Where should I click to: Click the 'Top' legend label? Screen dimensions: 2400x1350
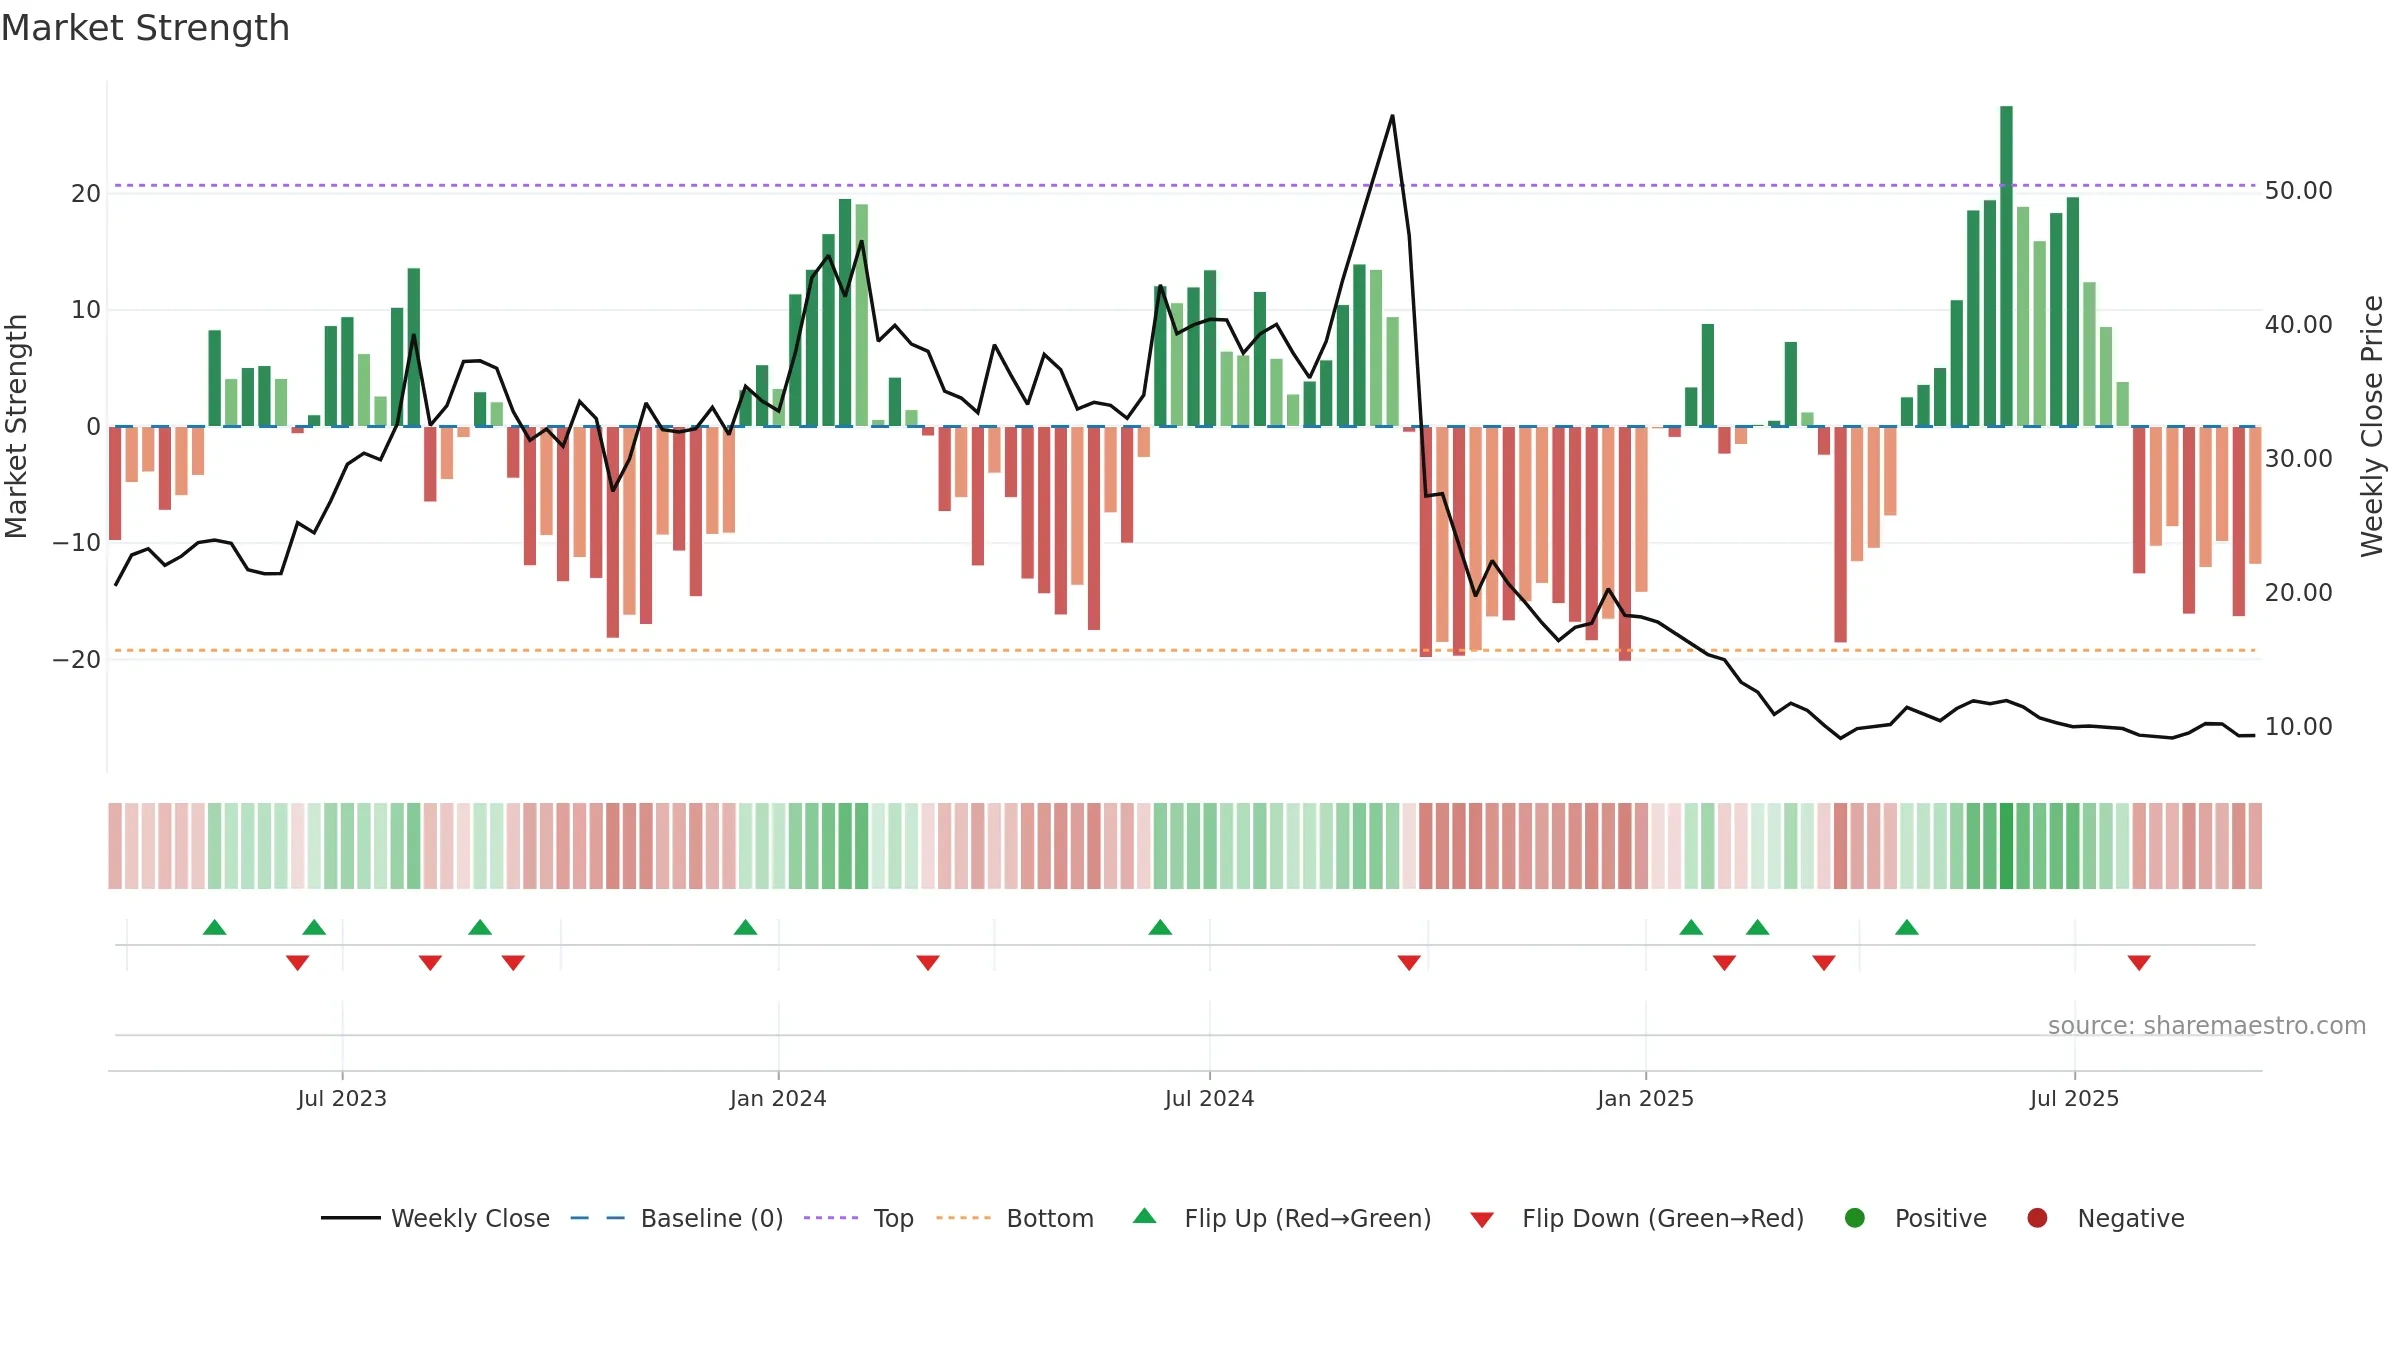pyautogui.click(x=894, y=1219)
